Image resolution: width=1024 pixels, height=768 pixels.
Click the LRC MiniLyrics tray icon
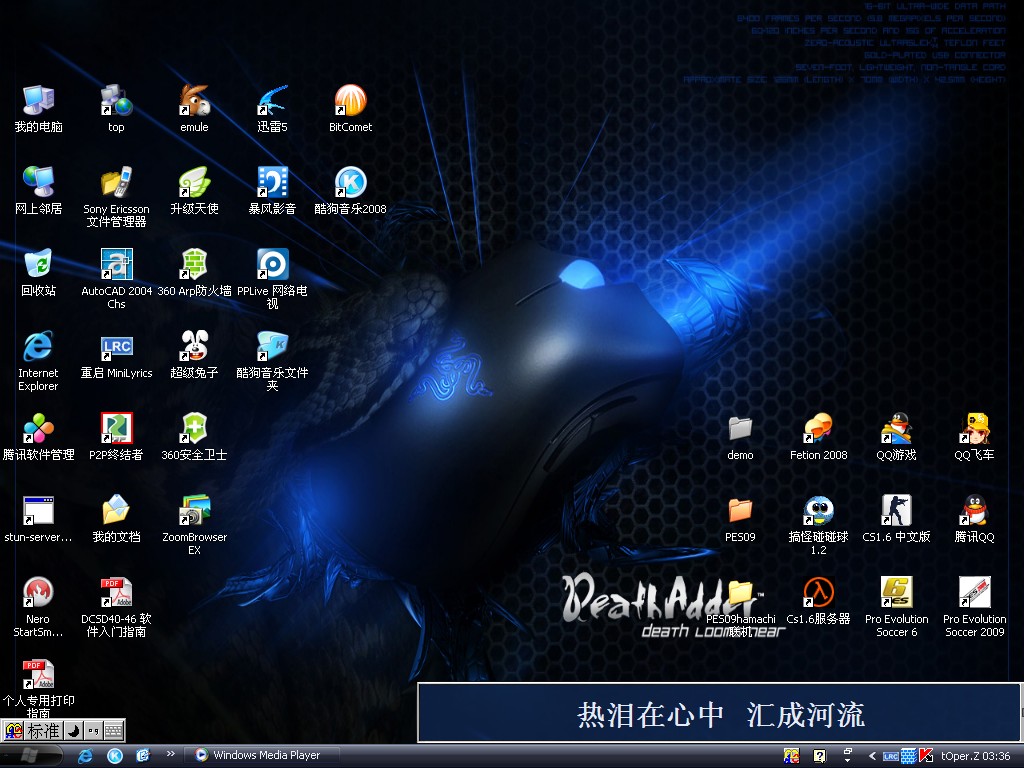pos(891,756)
